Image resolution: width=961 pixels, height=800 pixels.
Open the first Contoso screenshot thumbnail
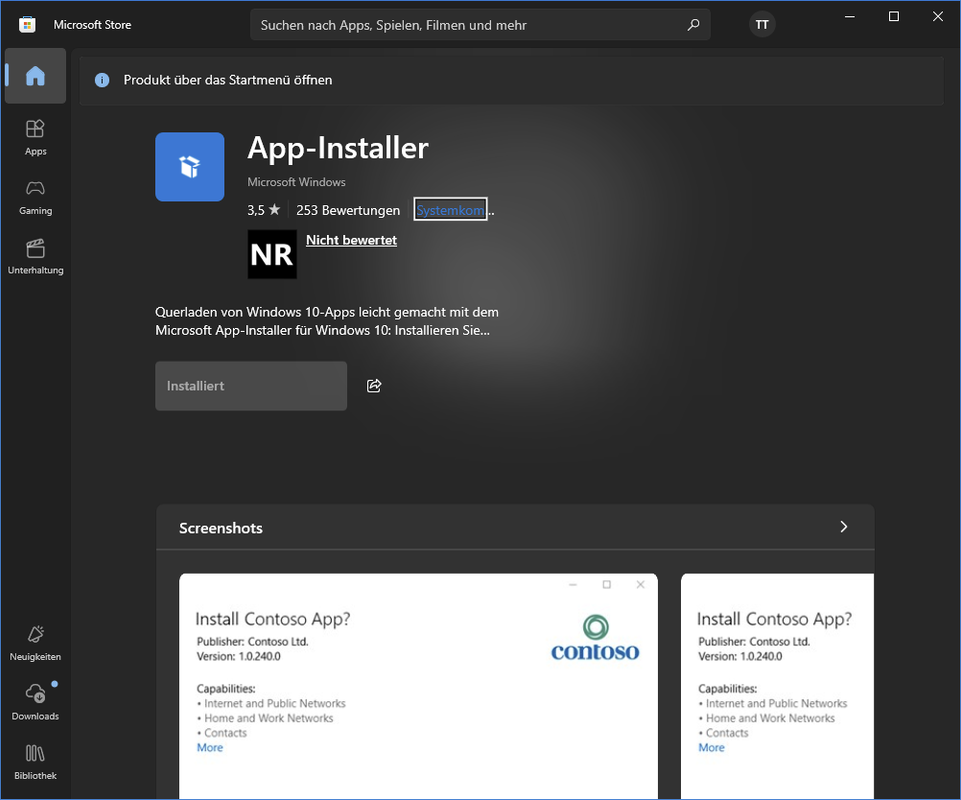pyautogui.click(x=418, y=686)
